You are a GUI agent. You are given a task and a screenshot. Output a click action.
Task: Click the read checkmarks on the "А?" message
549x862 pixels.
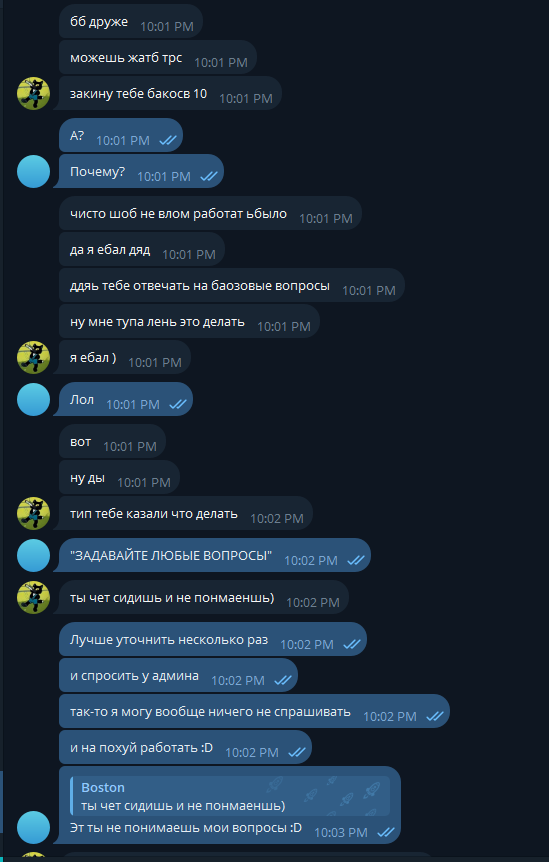click(x=168, y=141)
